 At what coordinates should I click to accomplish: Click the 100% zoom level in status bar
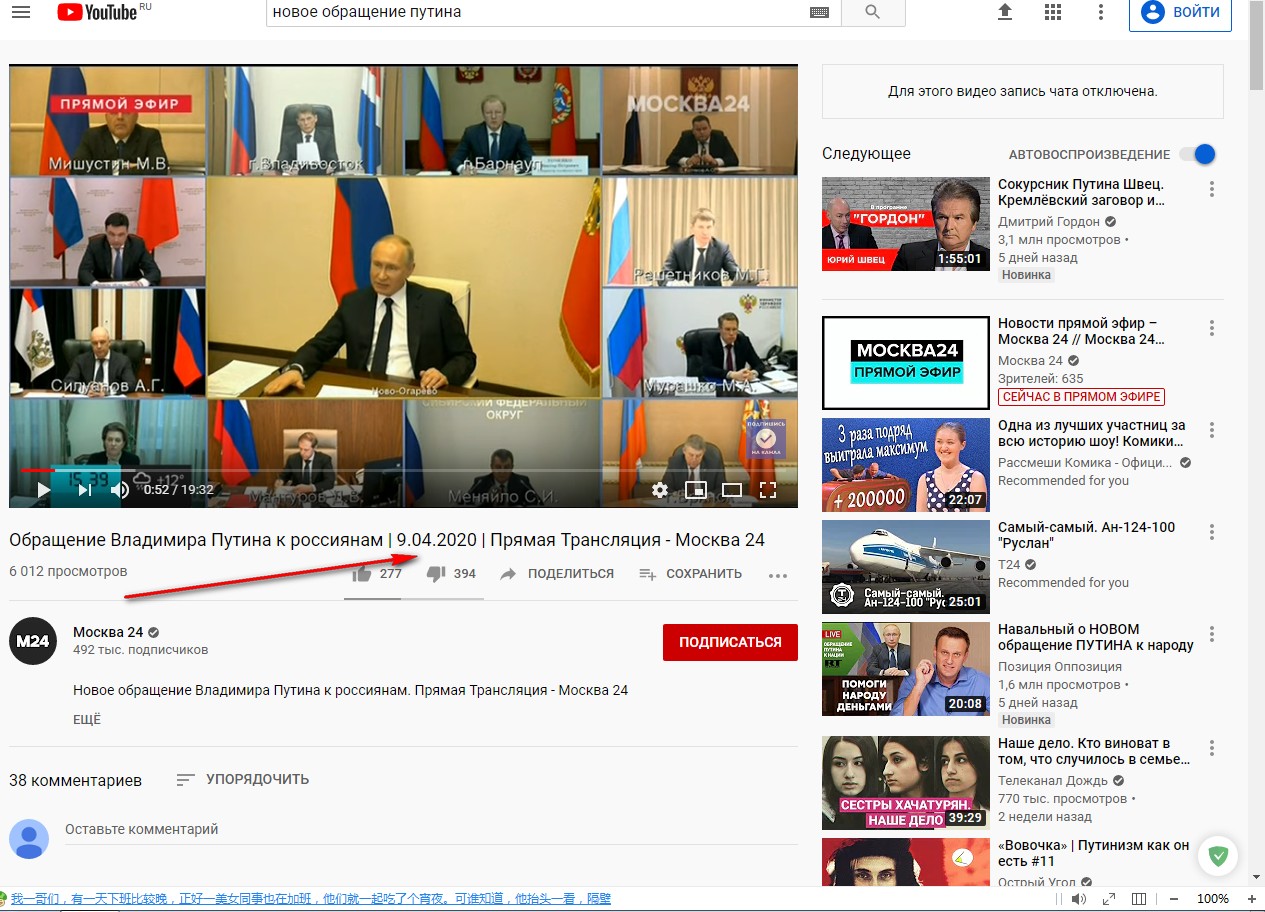(x=1213, y=899)
